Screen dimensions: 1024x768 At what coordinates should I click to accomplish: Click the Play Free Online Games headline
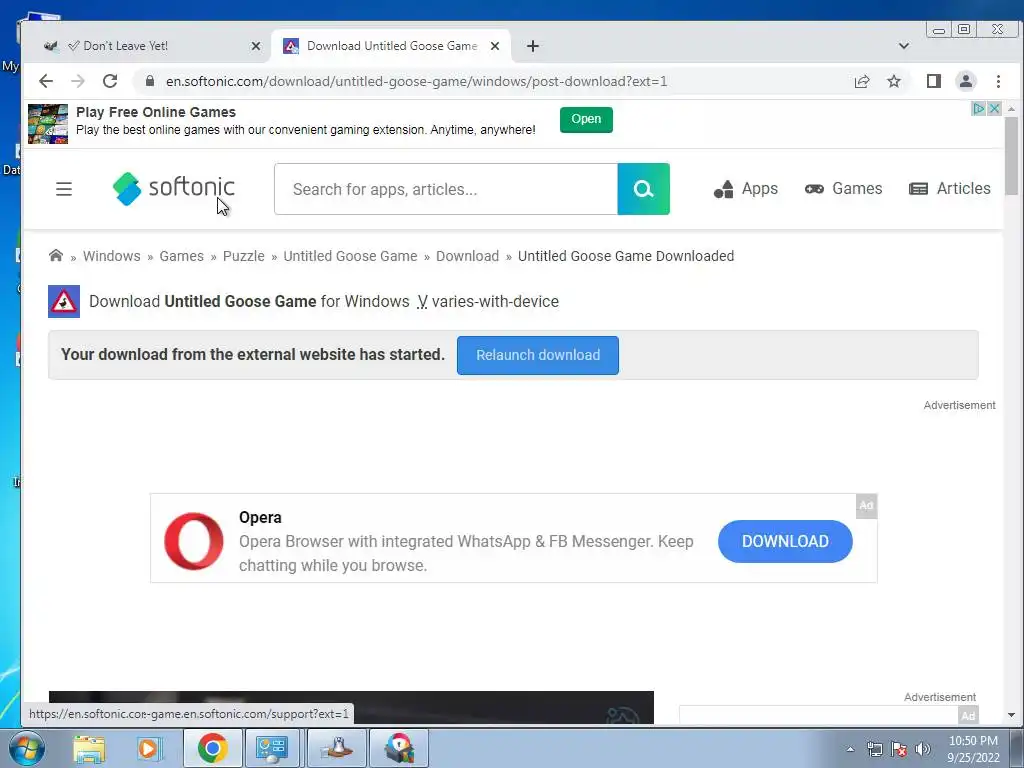coord(155,112)
